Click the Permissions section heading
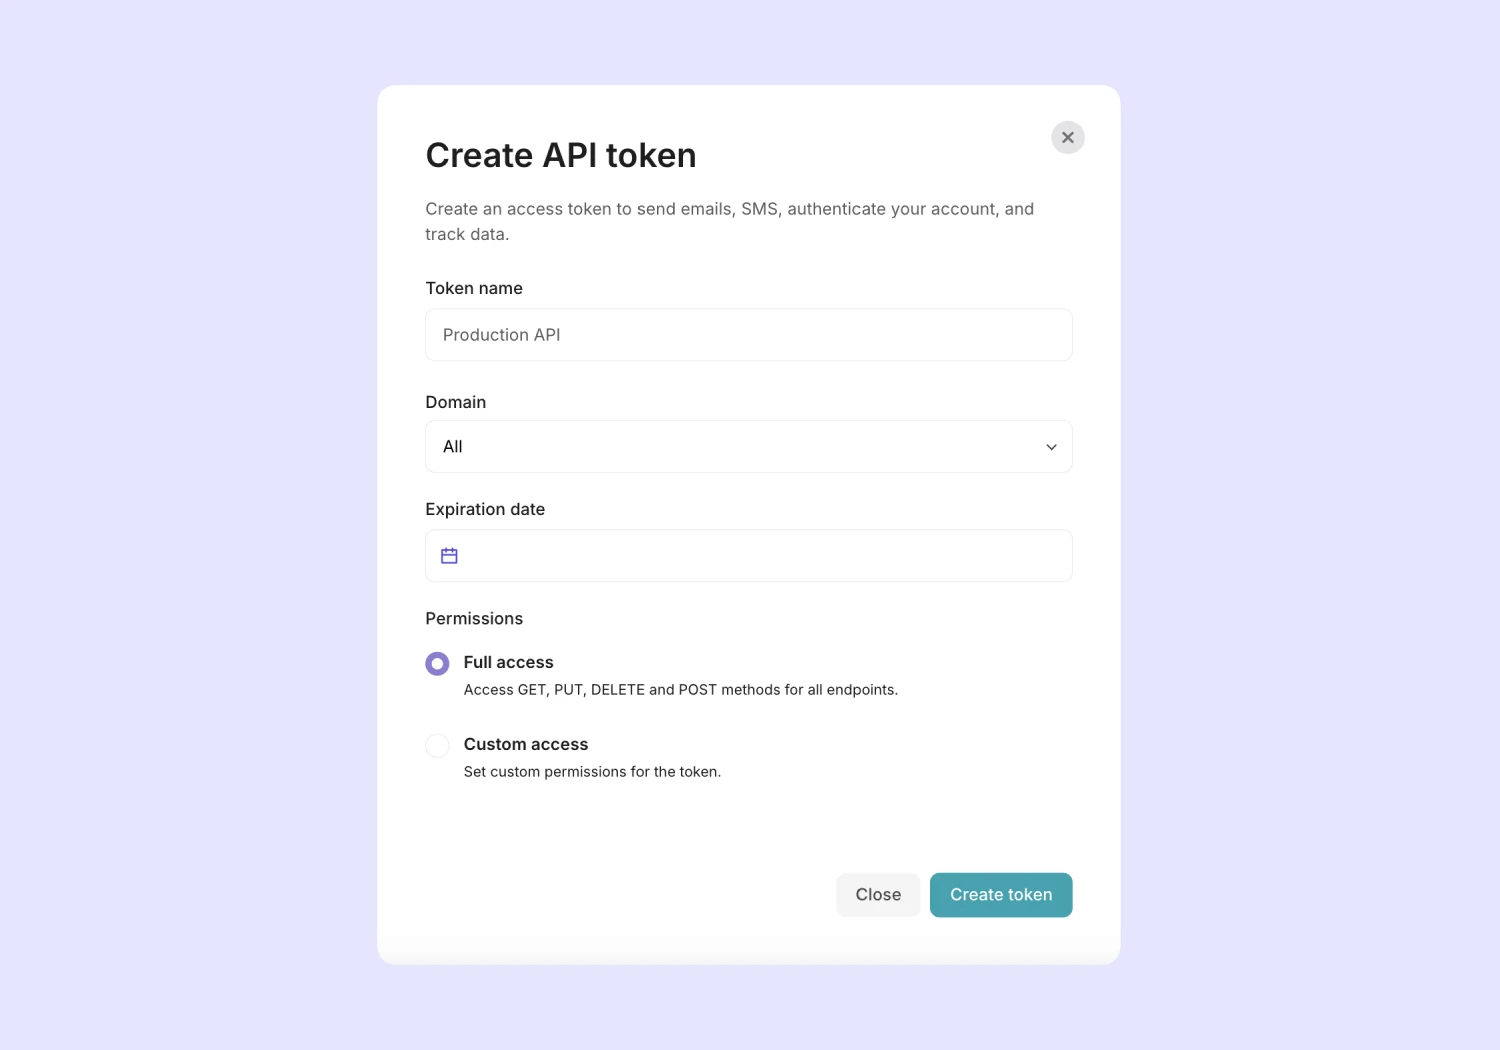Image resolution: width=1500 pixels, height=1050 pixels. [474, 619]
